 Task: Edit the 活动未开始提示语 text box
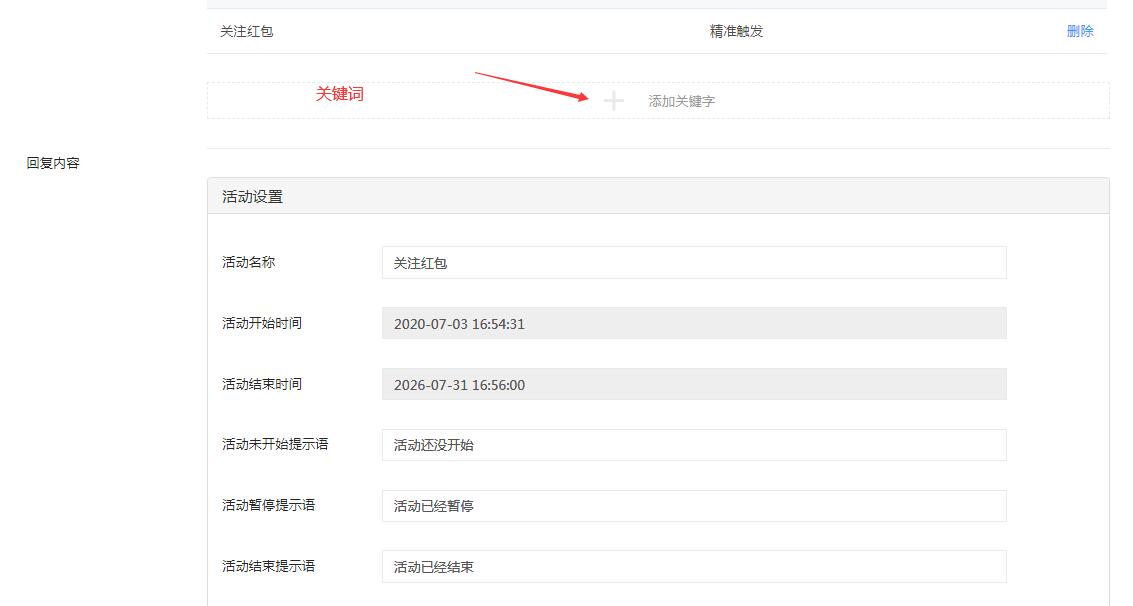click(x=693, y=445)
